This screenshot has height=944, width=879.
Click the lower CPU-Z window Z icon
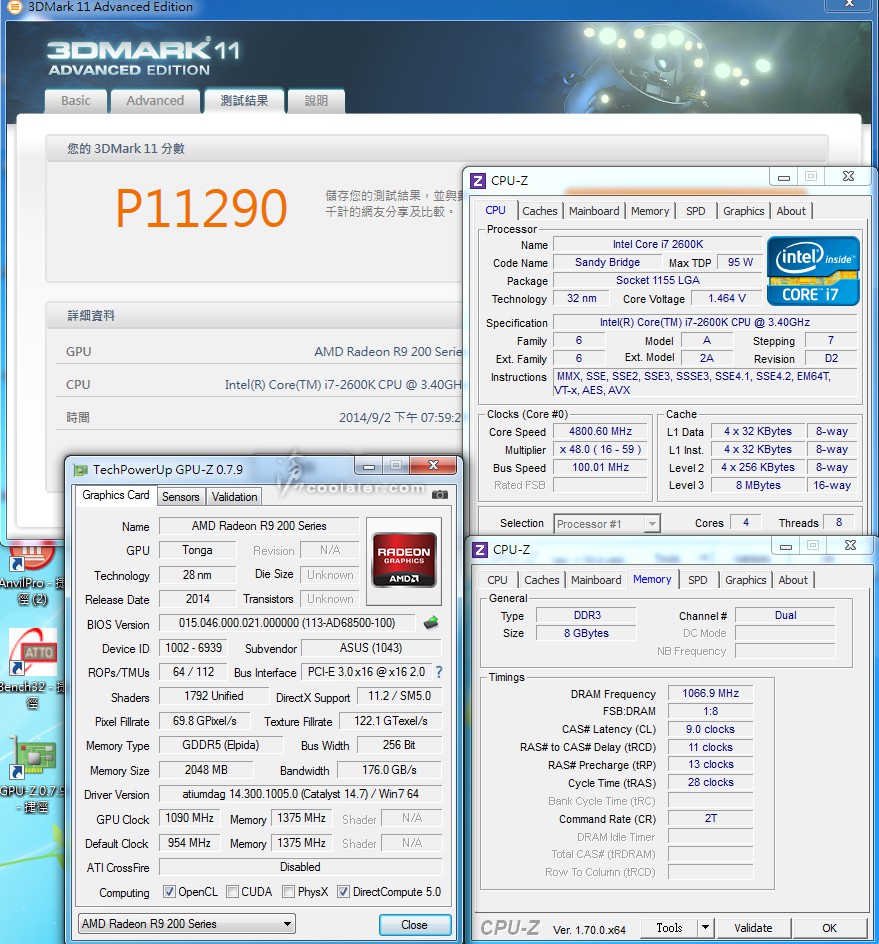[480, 550]
